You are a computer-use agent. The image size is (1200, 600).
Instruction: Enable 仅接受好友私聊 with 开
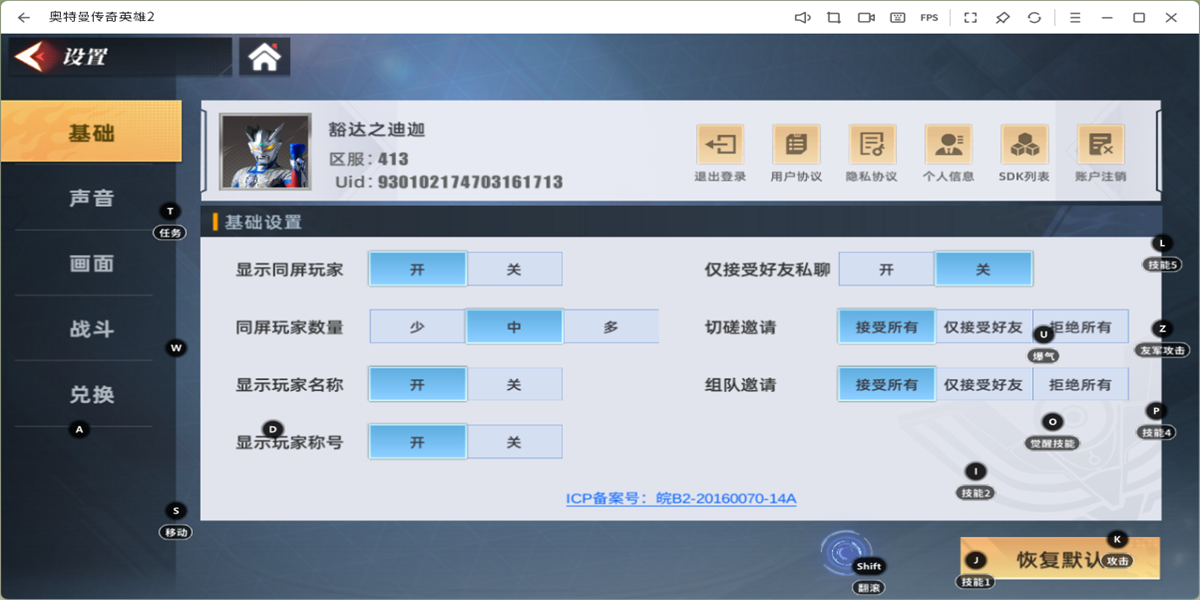[886, 269]
